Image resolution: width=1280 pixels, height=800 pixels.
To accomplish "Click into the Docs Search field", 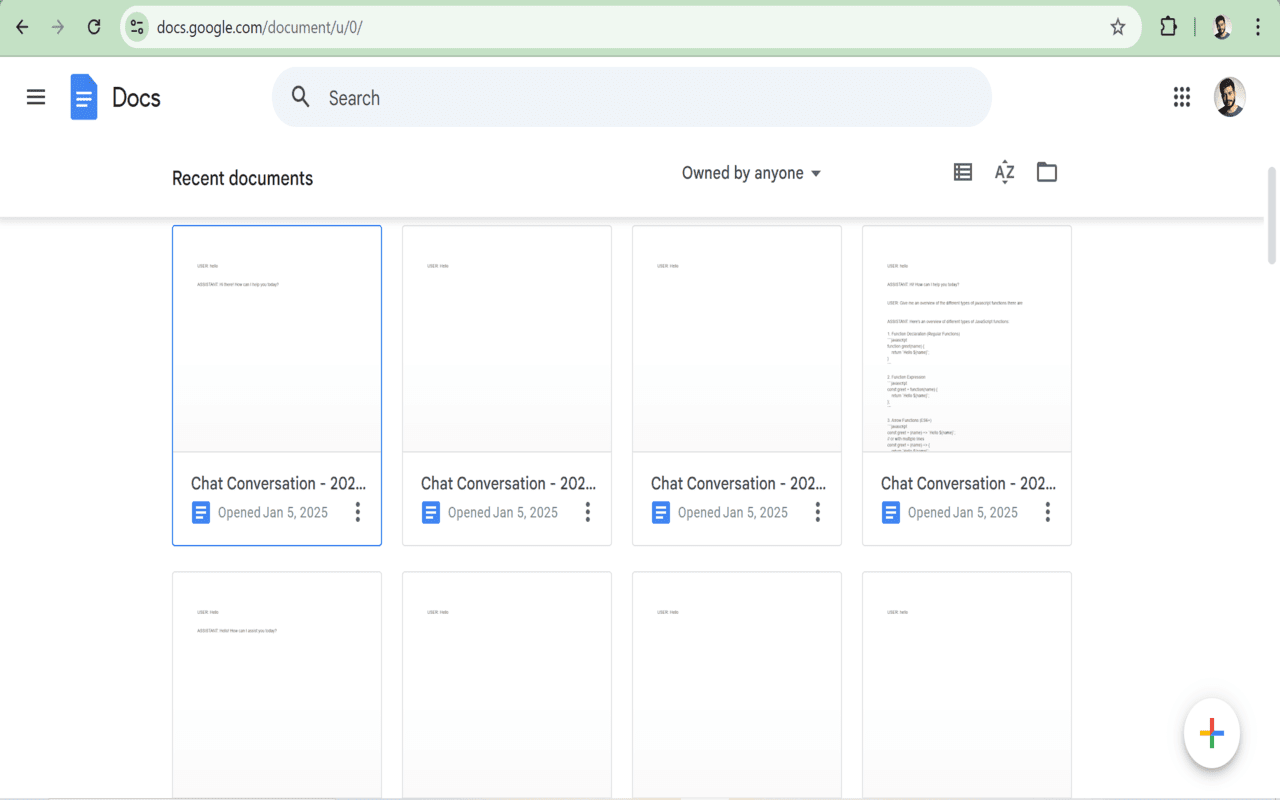I will 632,97.
